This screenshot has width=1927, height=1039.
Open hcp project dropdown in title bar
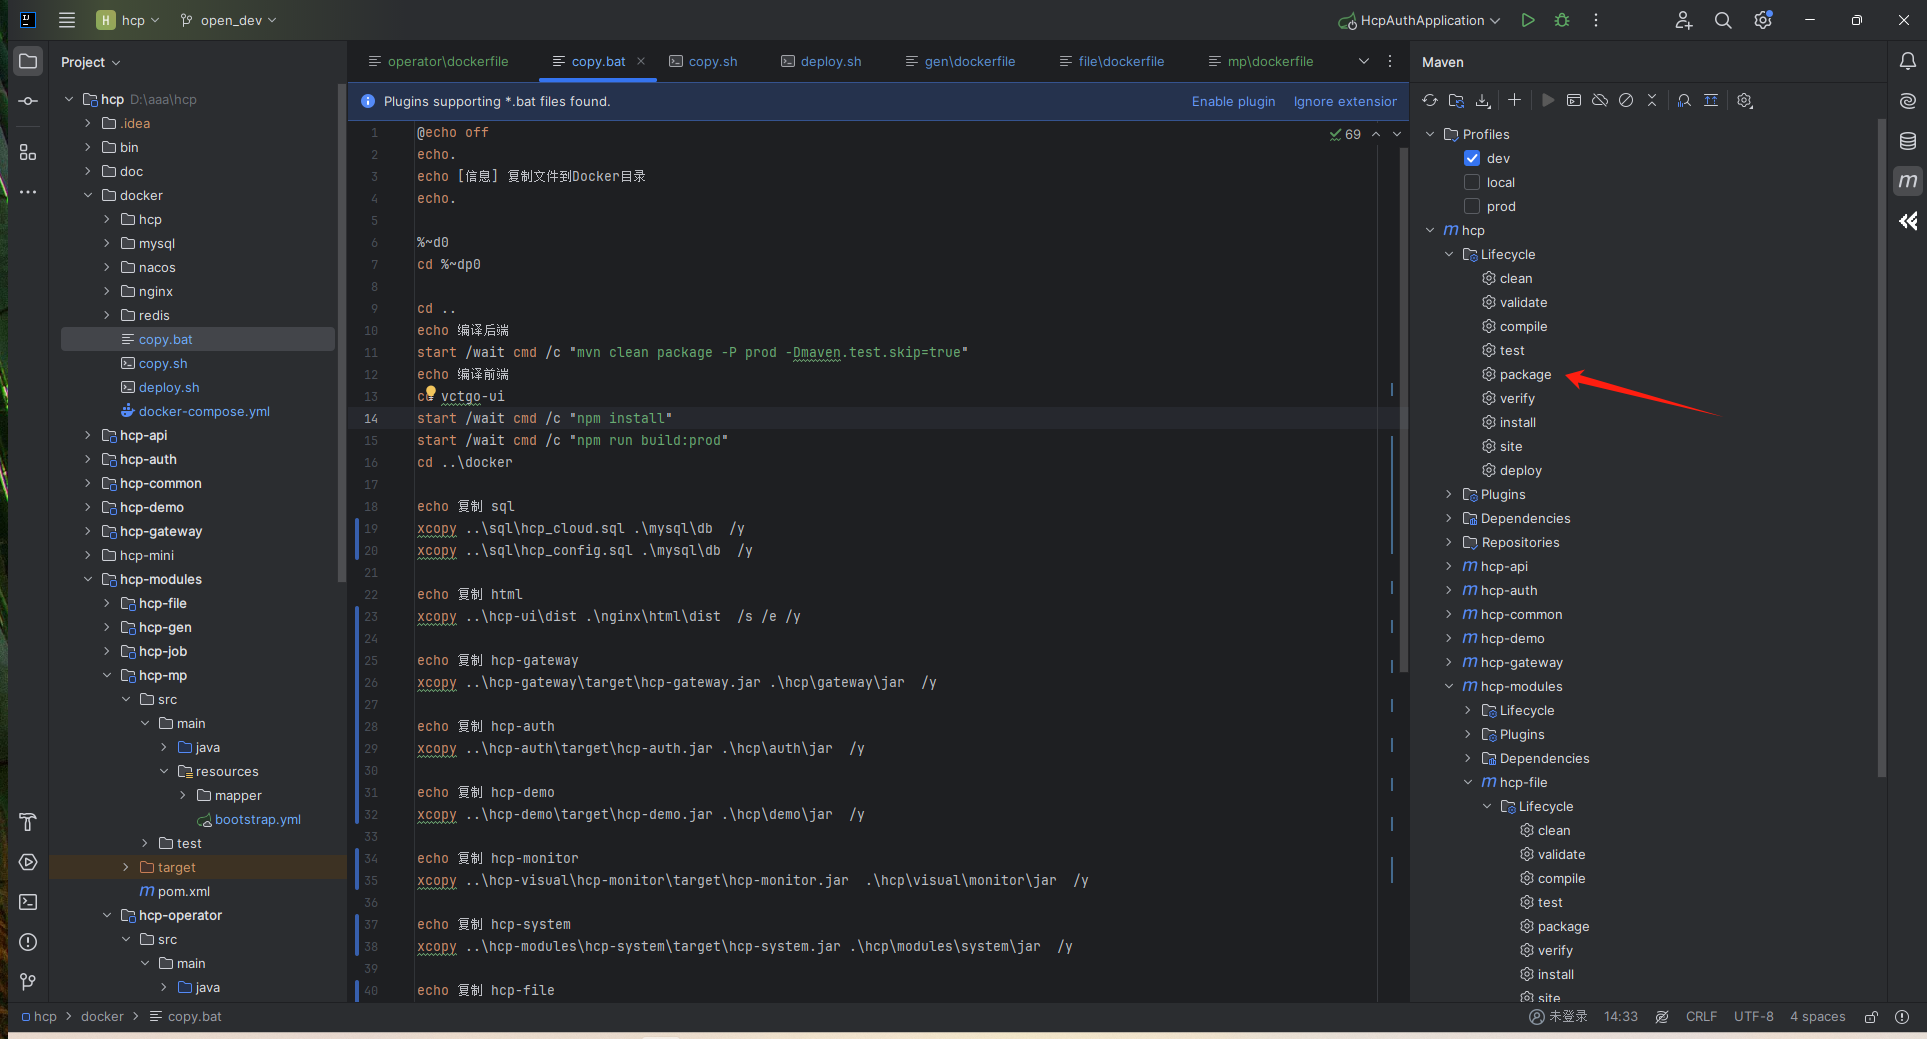[x=128, y=20]
